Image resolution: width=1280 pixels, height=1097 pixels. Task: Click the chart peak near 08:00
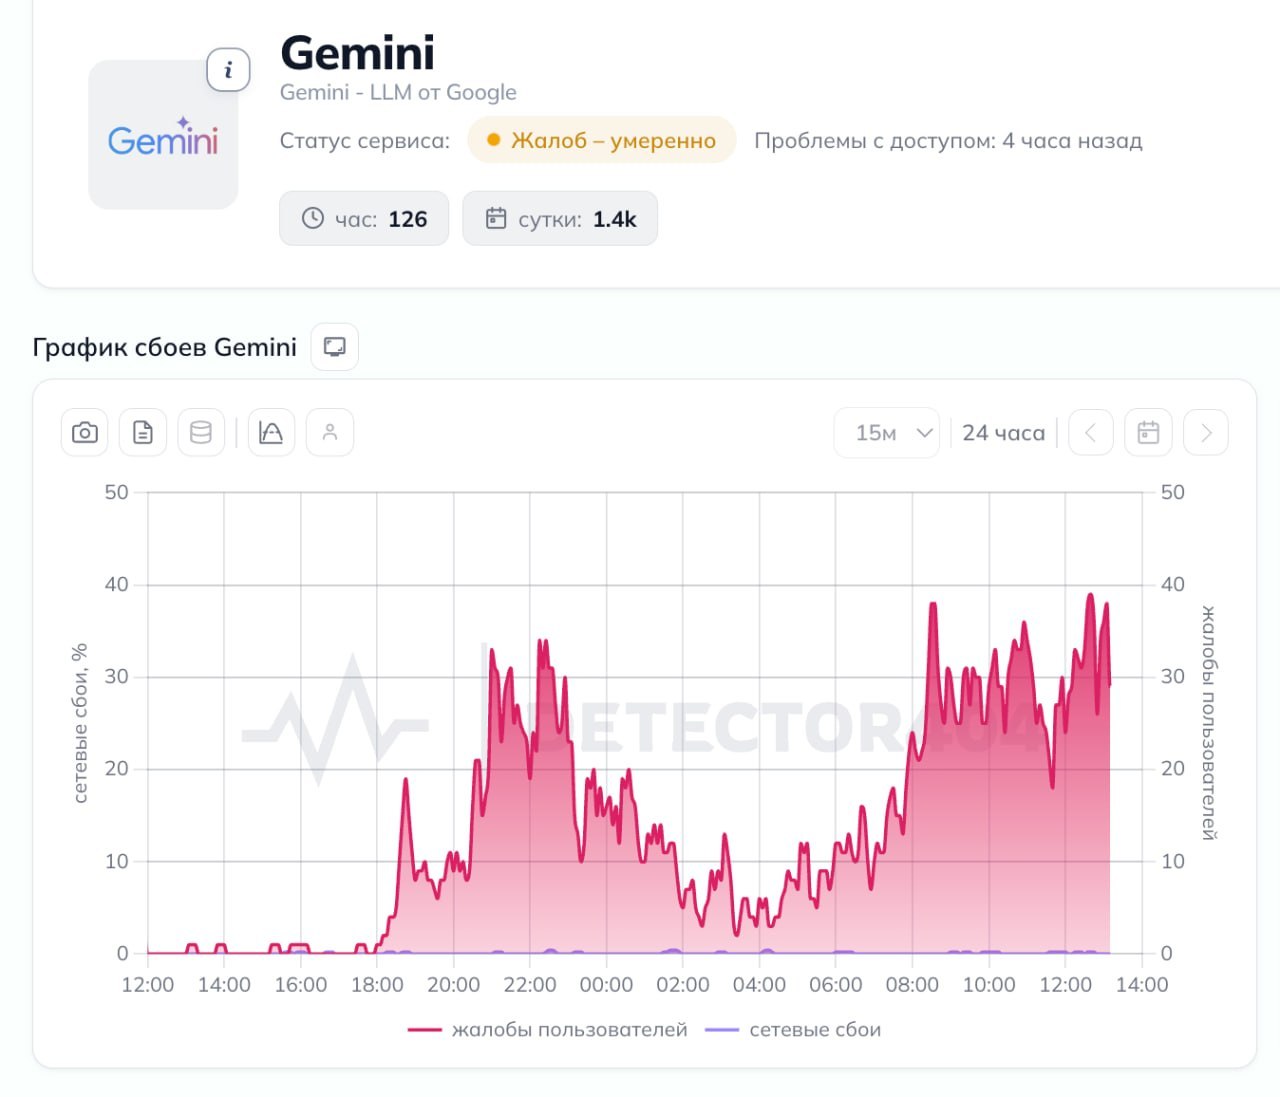click(x=933, y=604)
